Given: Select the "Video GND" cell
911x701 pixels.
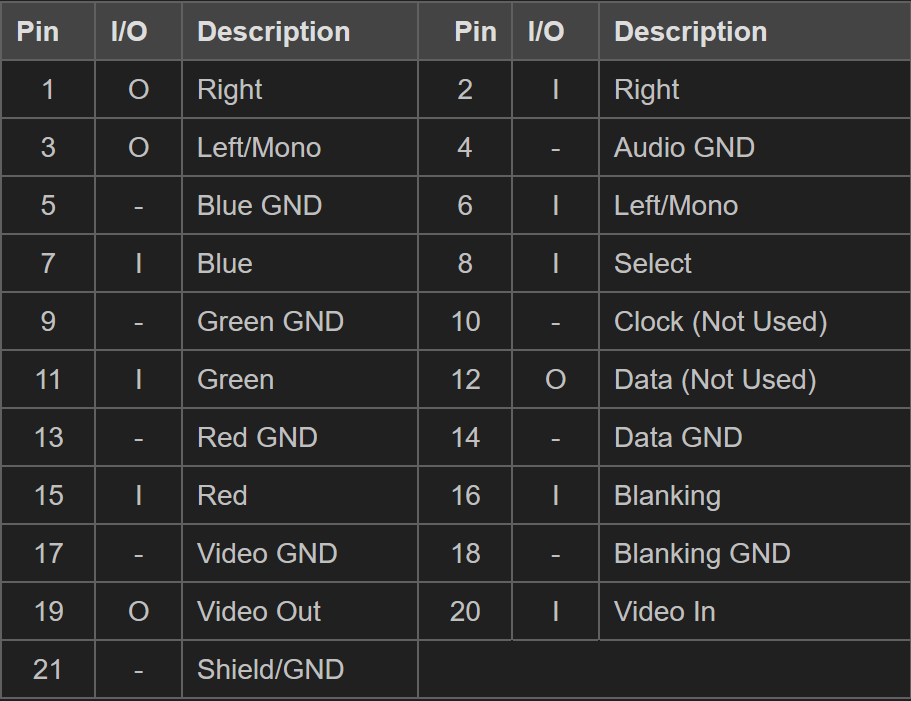Looking at the screenshot, I should [267, 554].
